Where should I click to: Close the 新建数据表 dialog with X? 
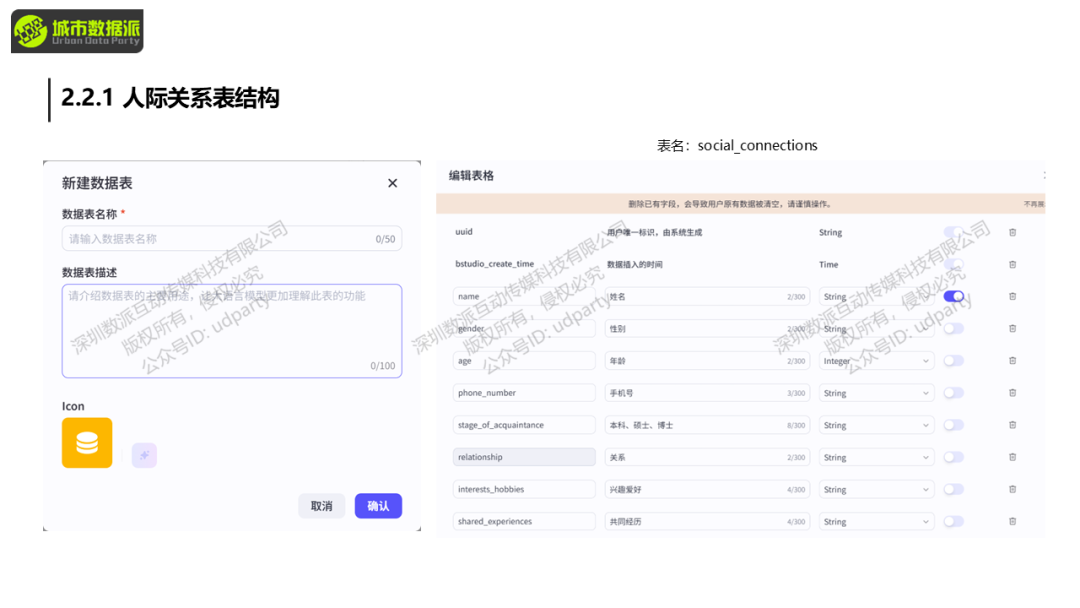(392, 183)
